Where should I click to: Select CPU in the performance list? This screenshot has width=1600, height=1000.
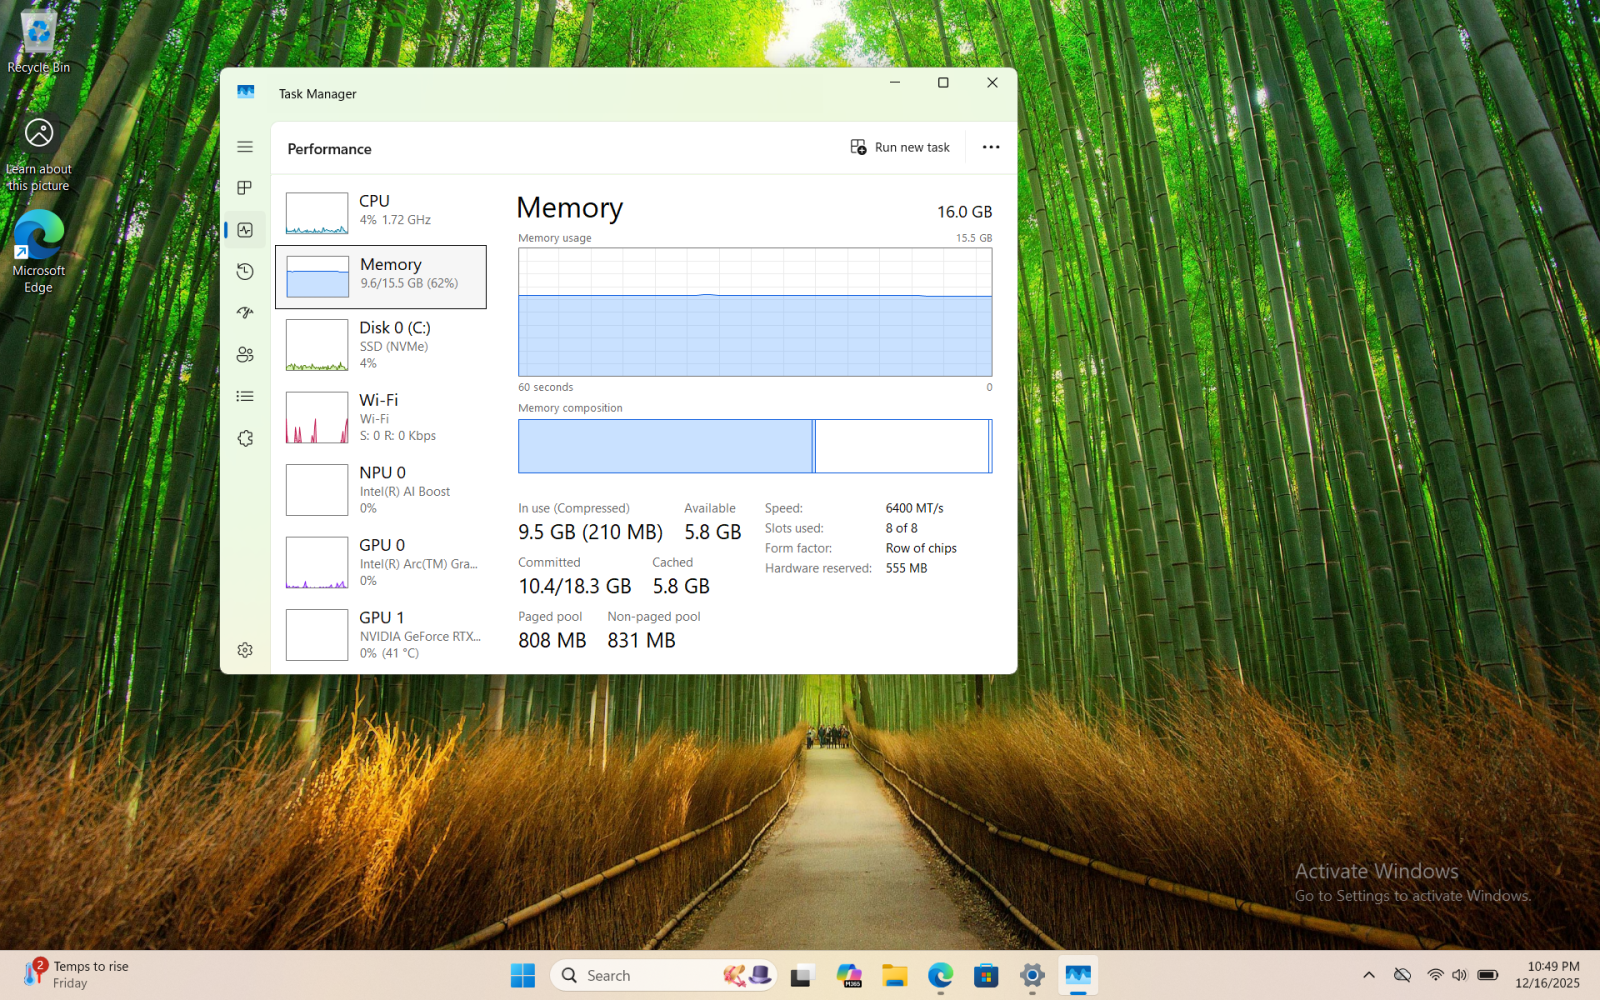[x=381, y=211]
